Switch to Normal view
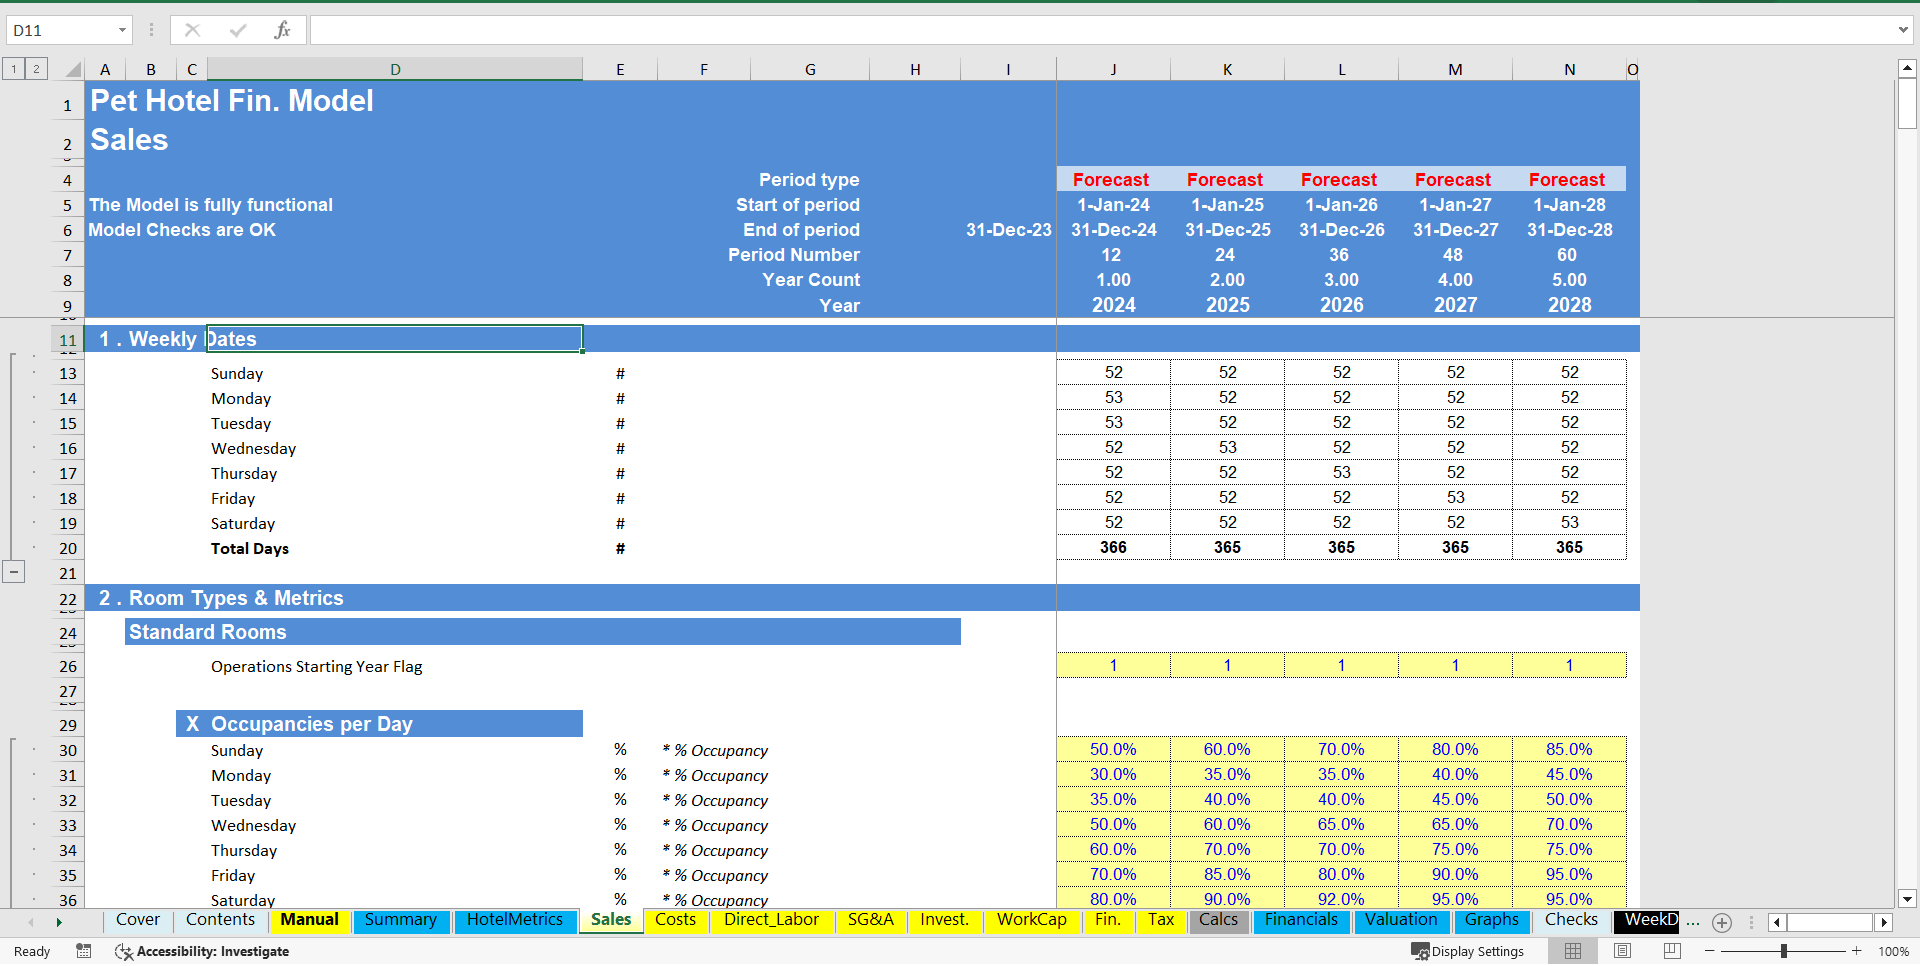1920x966 pixels. pyautogui.click(x=1573, y=951)
